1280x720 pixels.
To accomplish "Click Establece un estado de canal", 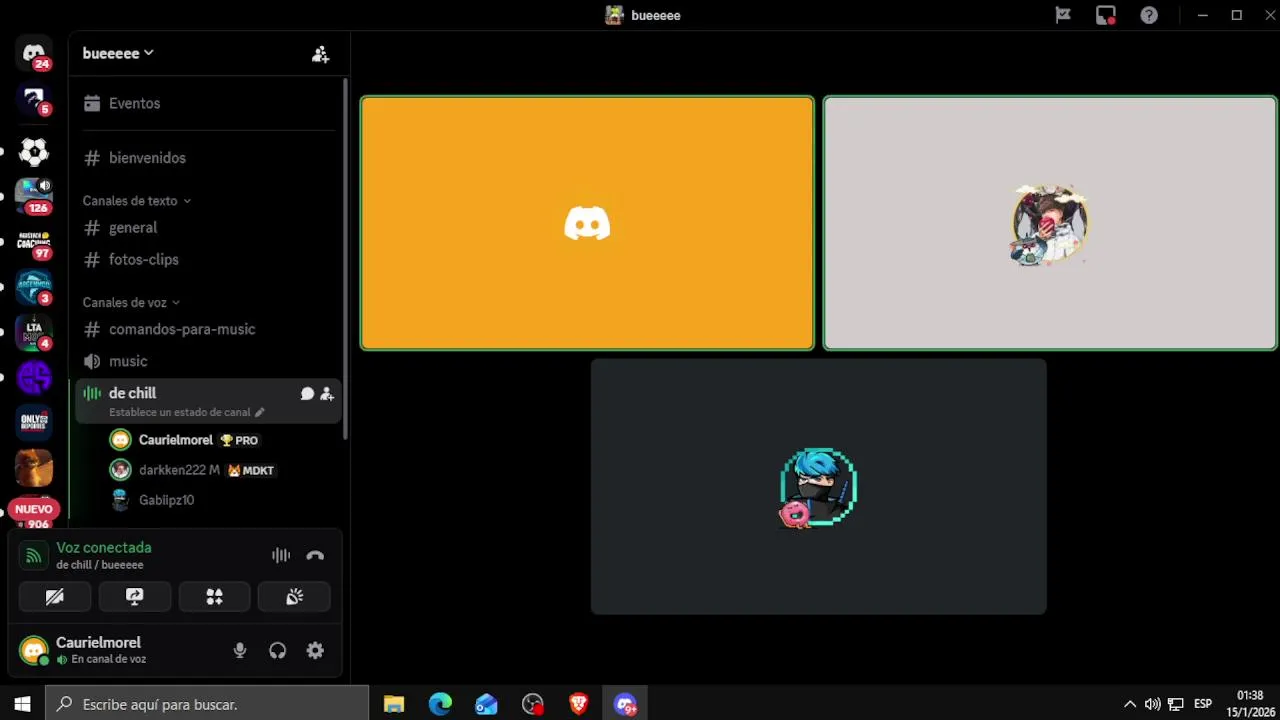I will click(186, 412).
